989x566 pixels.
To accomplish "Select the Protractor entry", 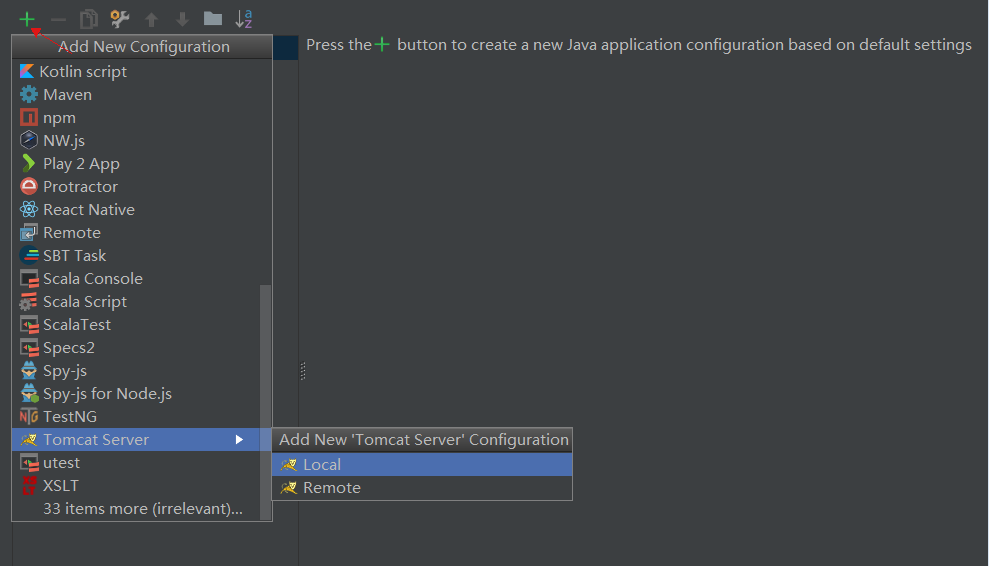I will pos(136,186).
